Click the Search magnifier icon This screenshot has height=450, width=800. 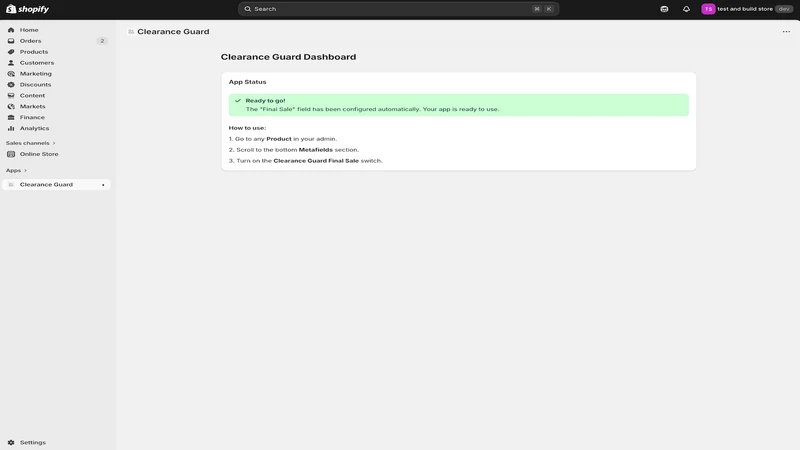[247, 9]
